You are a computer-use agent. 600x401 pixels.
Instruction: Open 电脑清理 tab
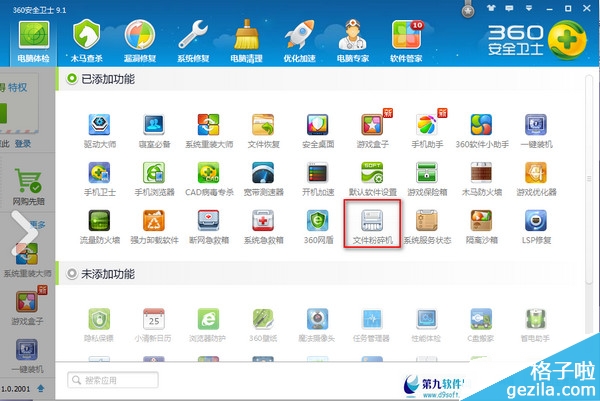(246, 42)
